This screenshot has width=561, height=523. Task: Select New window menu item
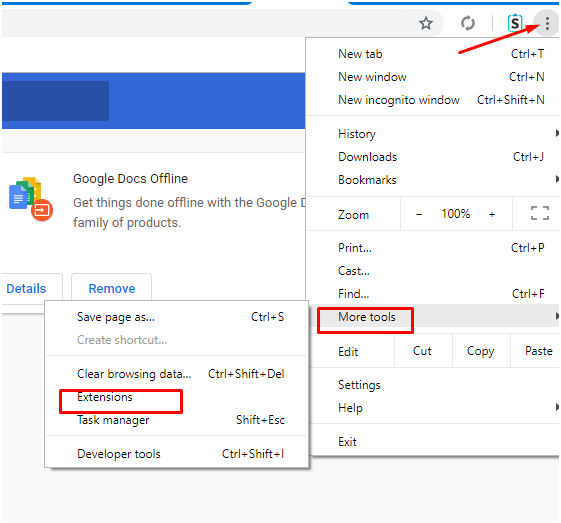coord(433,77)
